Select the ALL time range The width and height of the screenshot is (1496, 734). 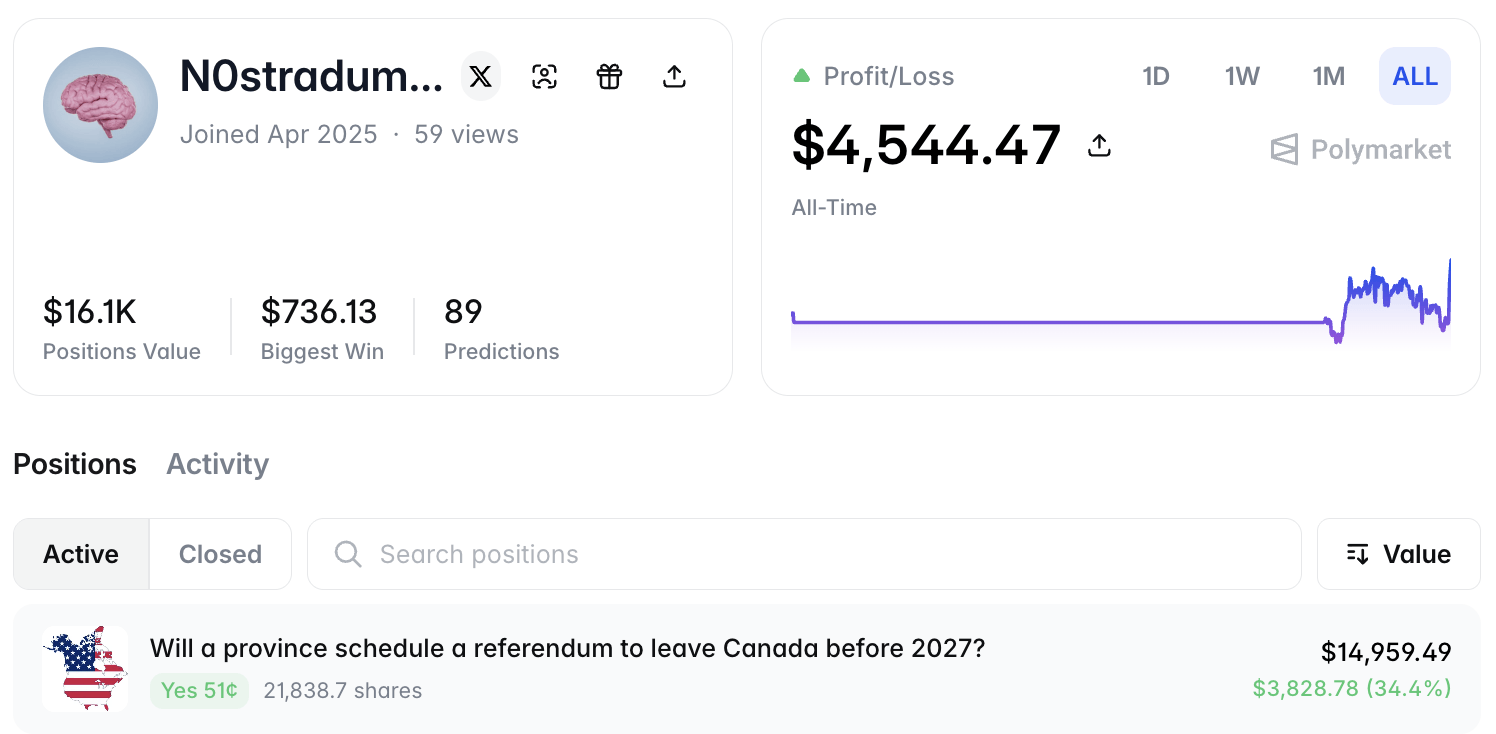(x=1414, y=77)
